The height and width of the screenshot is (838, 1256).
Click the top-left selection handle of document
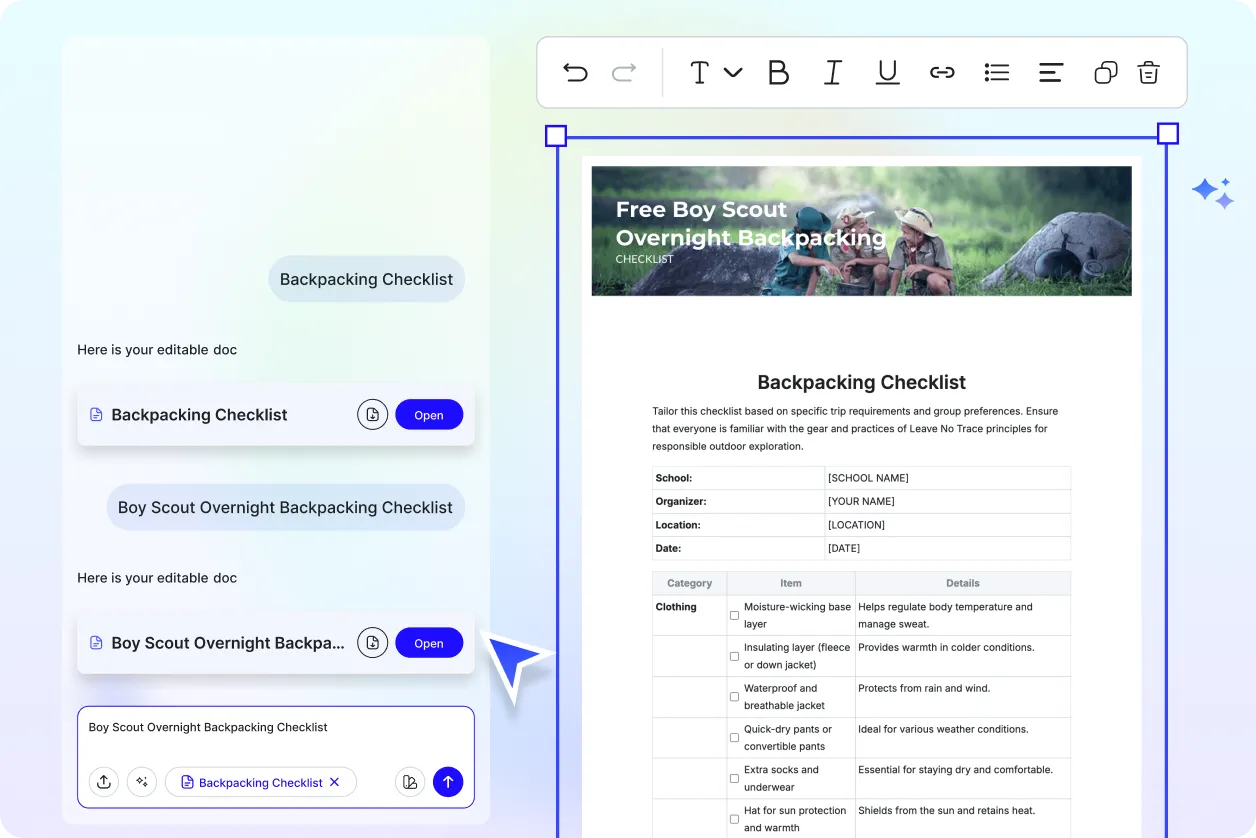[556, 135]
